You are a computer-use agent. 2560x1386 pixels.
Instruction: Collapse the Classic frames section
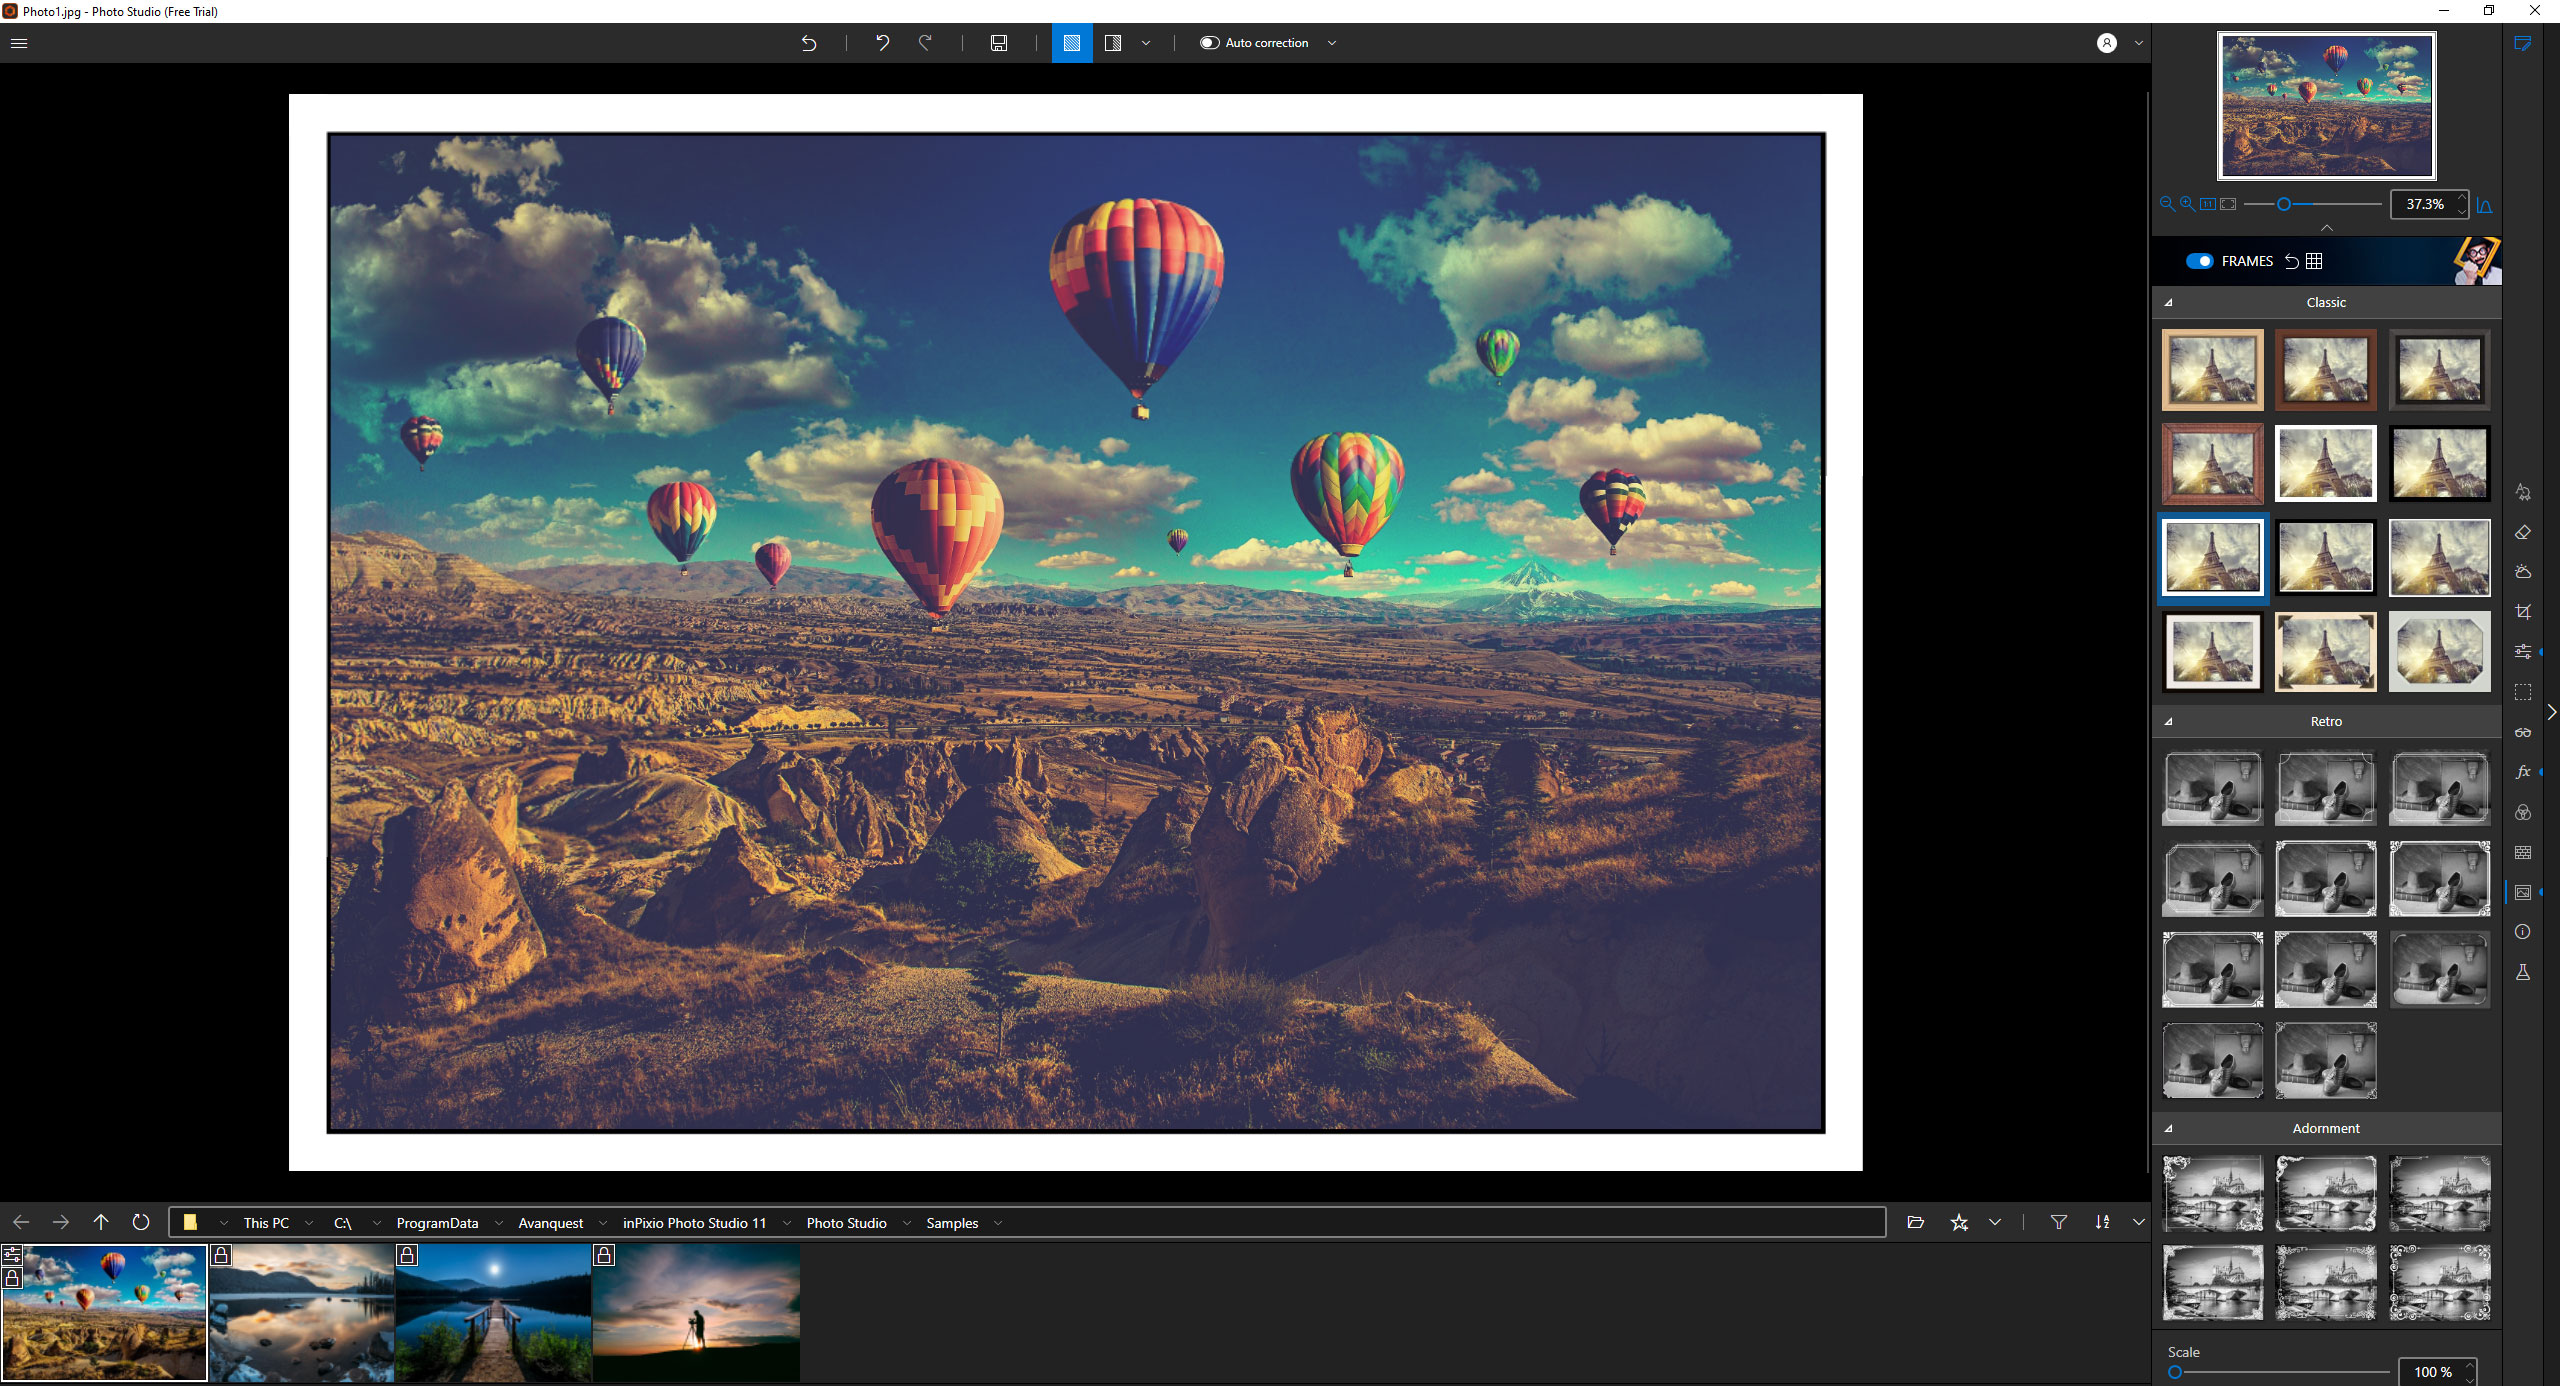[x=2168, y=301]
